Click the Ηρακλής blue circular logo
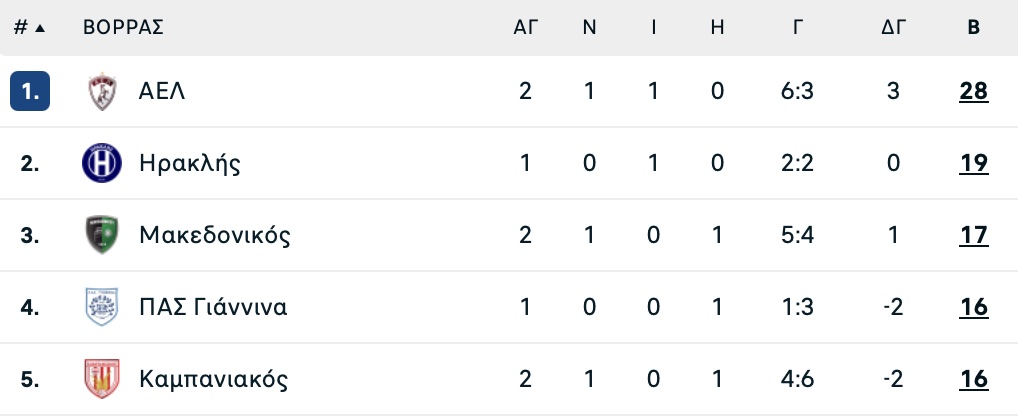Screen dimensions: 1018x420 (102, 163)
